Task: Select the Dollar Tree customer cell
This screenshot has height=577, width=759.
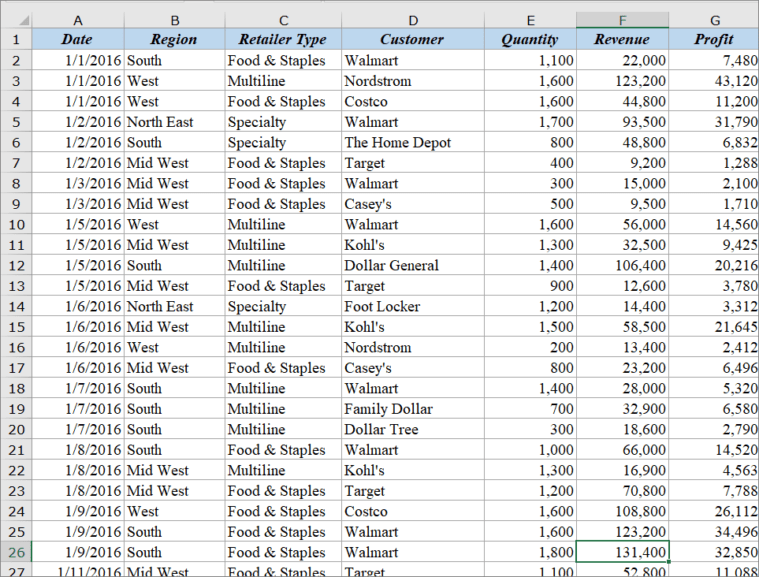Action: click(x=413, y=429)
